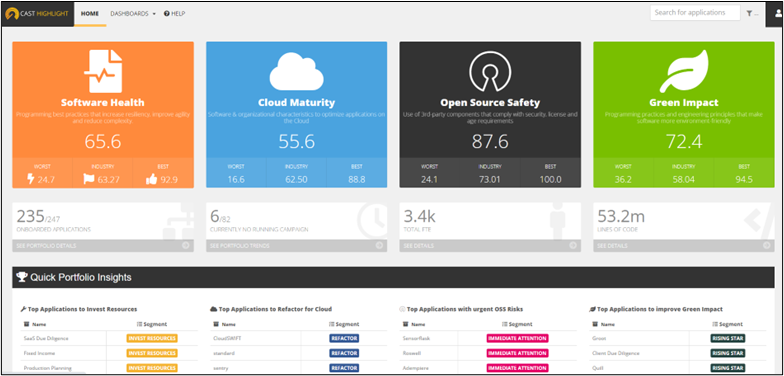Image resolution: width=784 pixels, height=376 pixels.
Task: Click See Details under Lines of Code
Action: [684, 246]
